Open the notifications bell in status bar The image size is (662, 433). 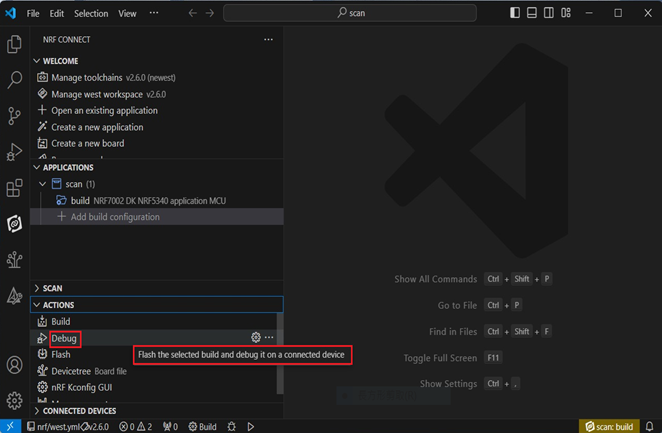649,427
